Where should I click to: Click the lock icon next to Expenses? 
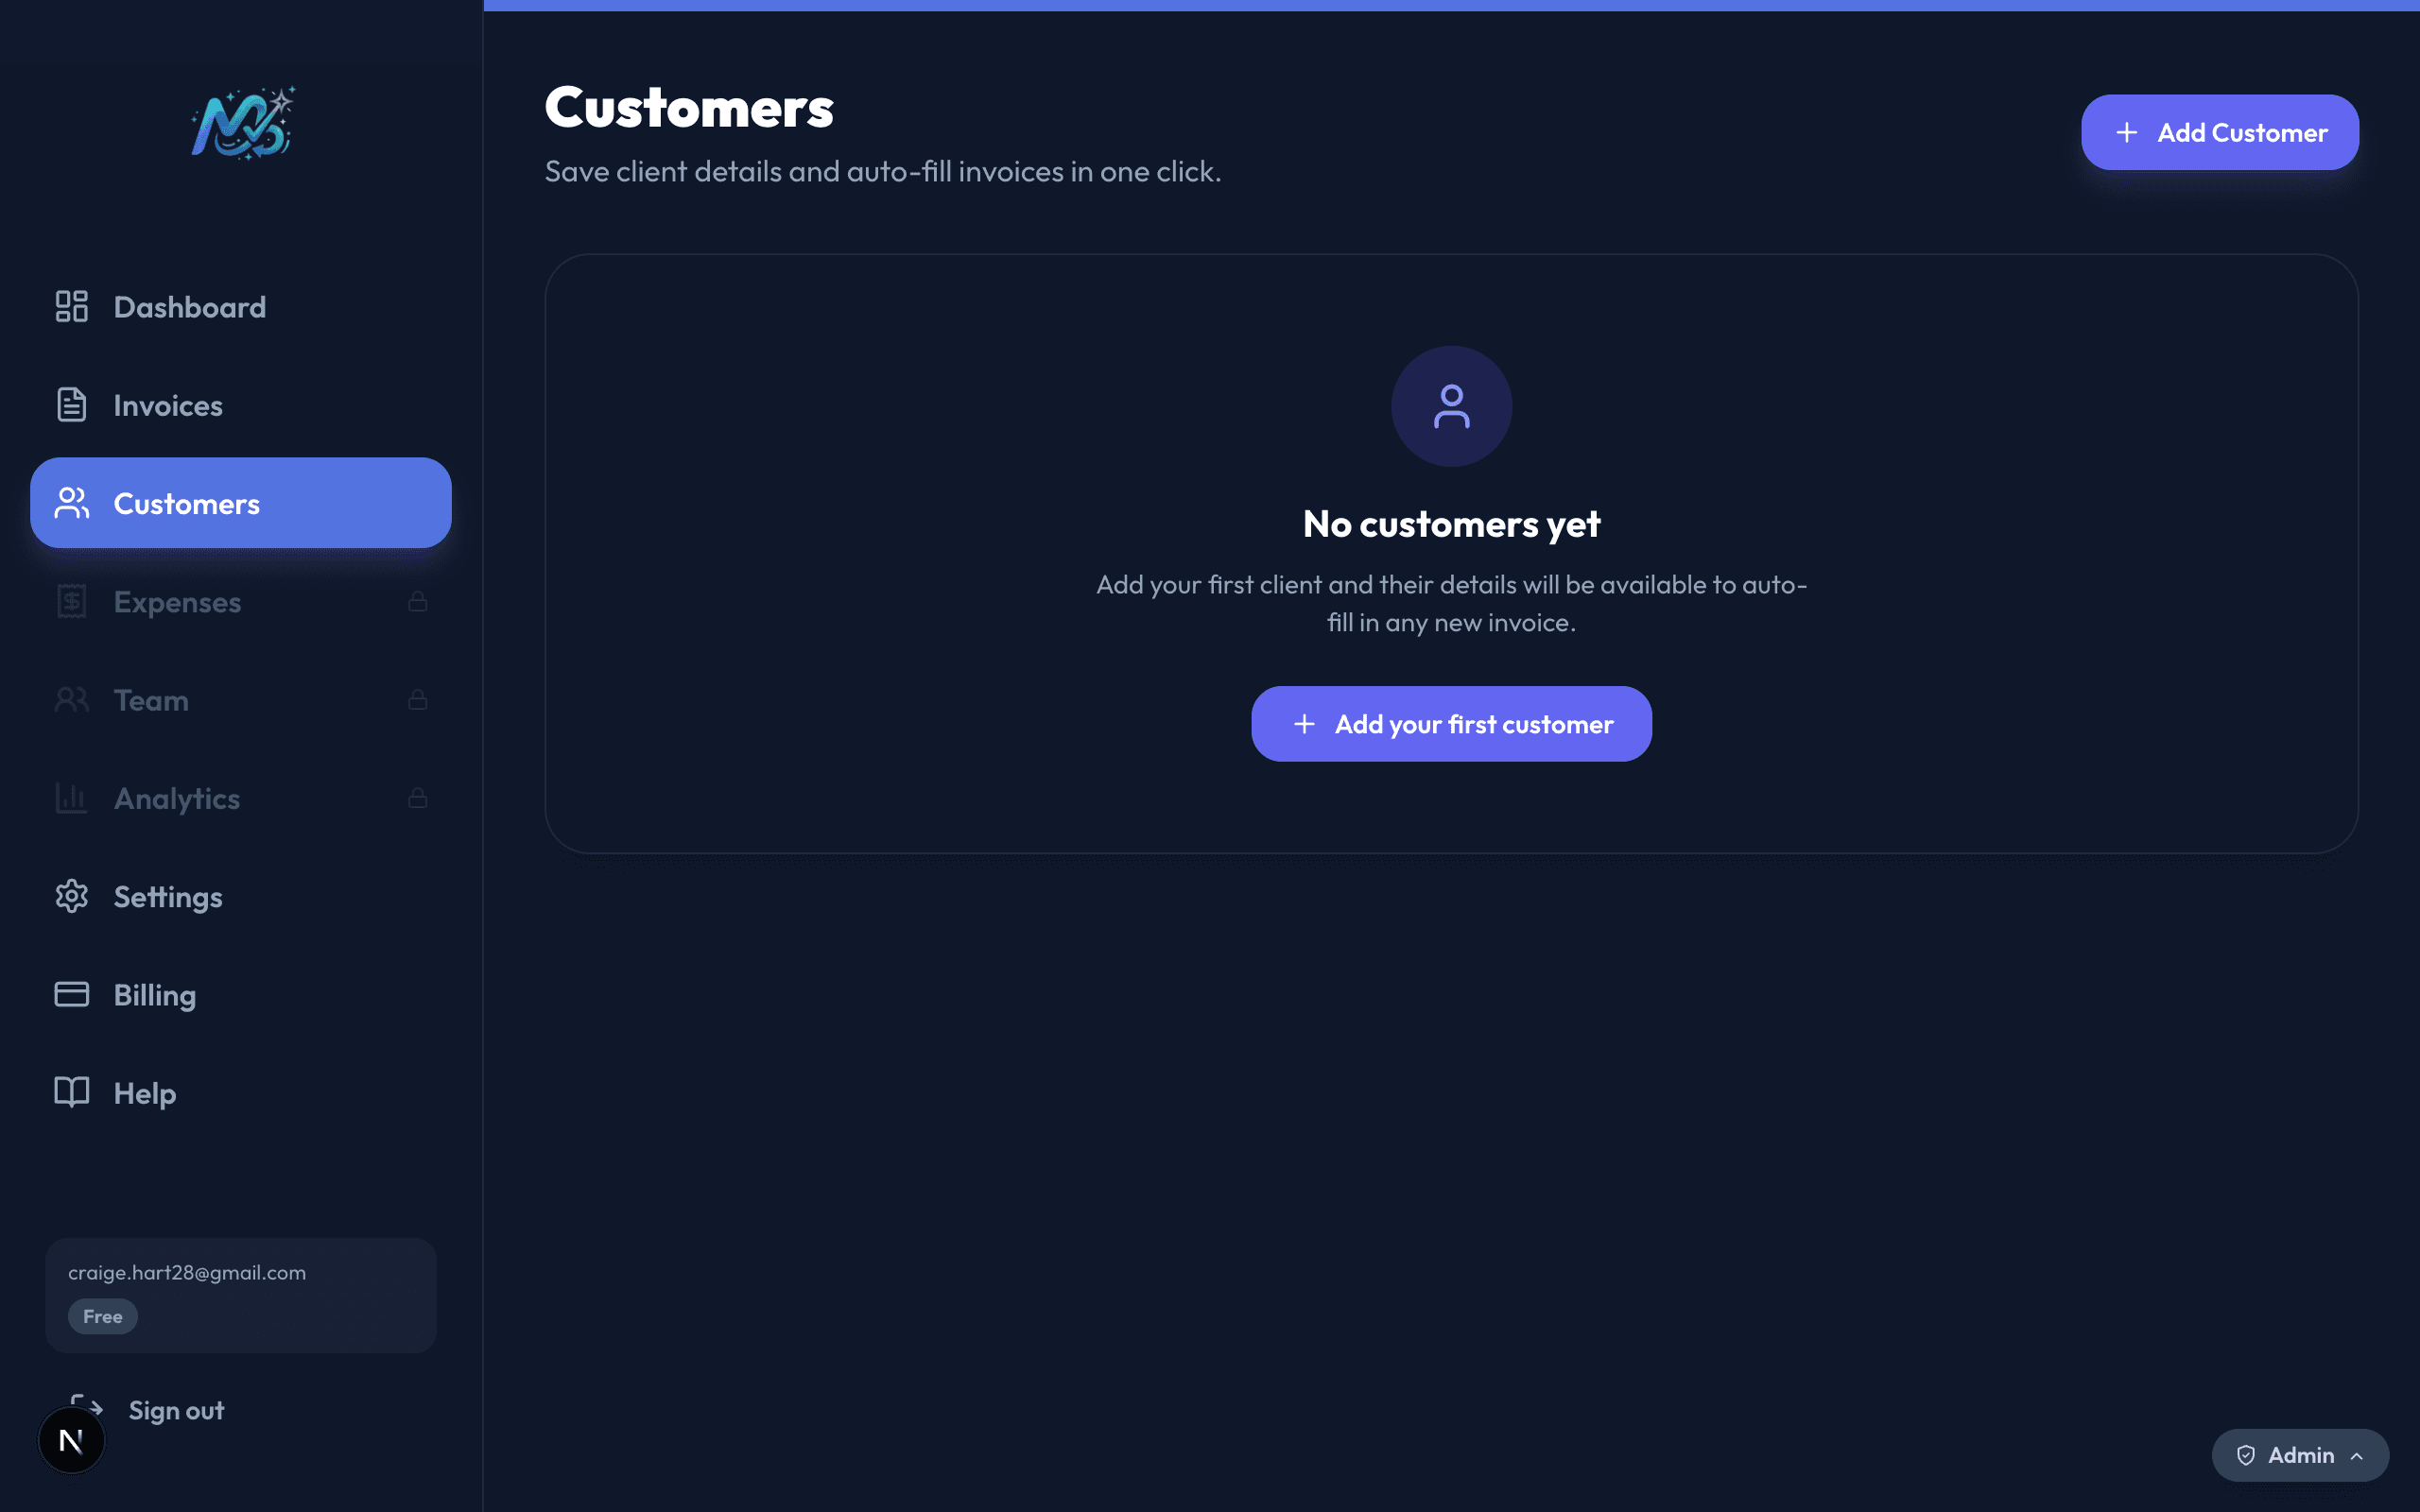point(418,601)
